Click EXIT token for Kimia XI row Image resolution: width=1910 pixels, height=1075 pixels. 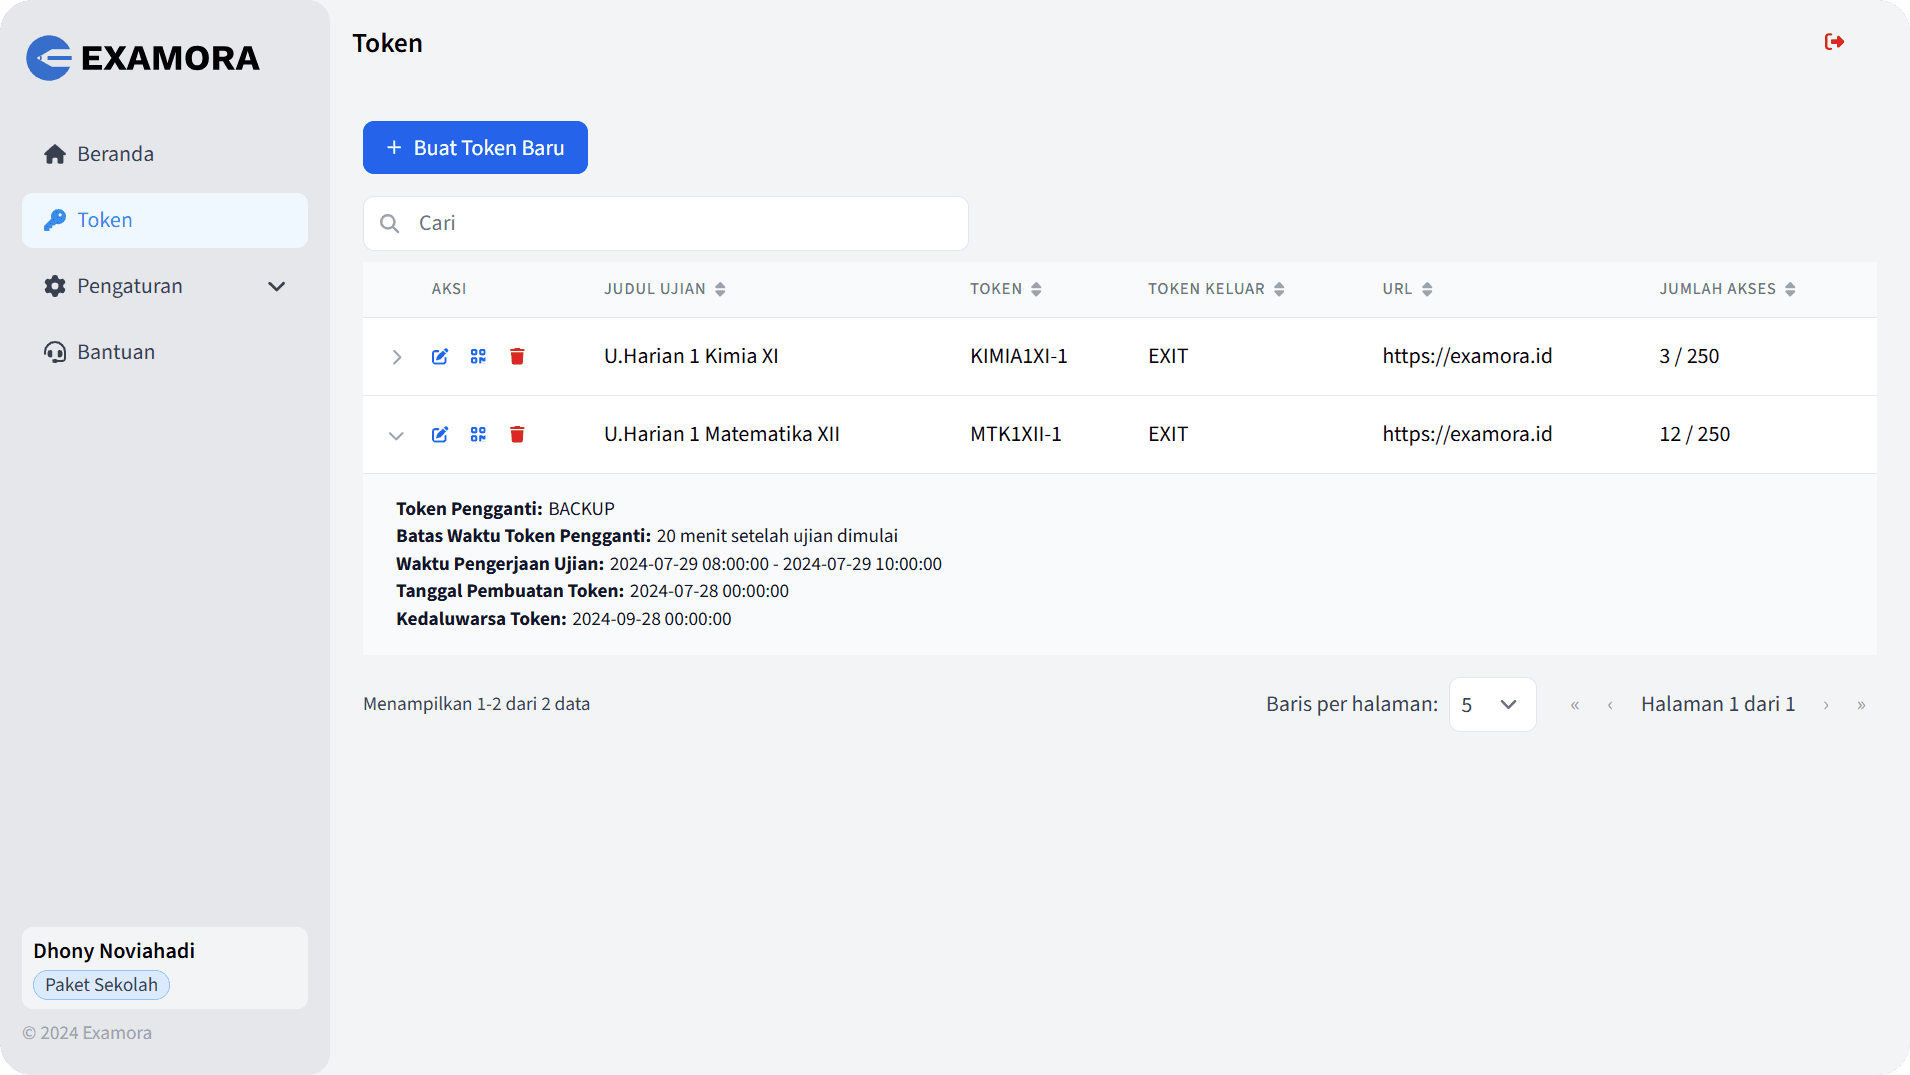click(x=1167, y=356)
